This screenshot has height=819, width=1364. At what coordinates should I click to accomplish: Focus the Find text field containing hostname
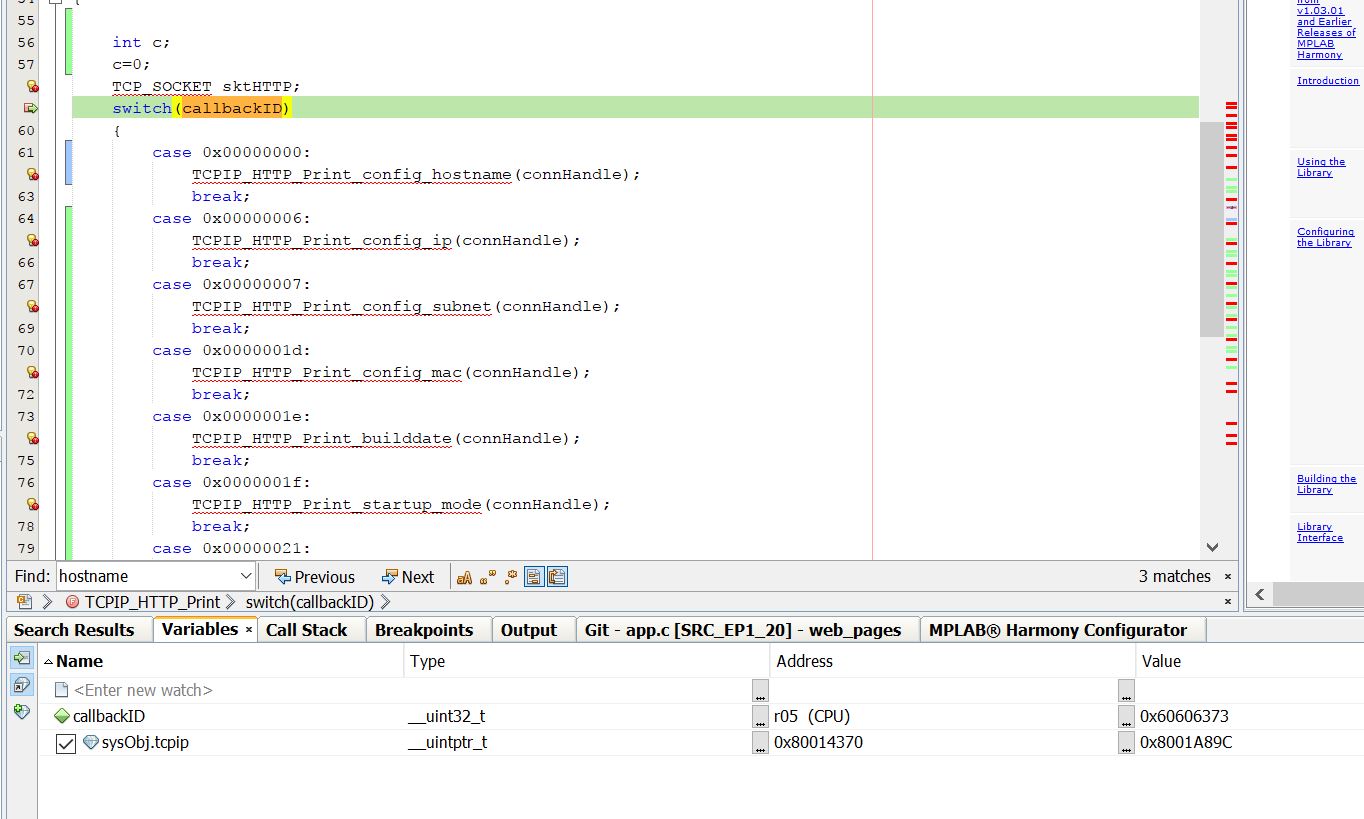click(147, 577)
